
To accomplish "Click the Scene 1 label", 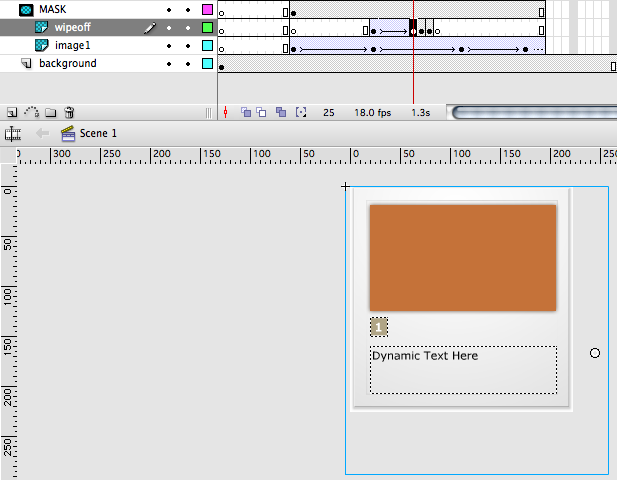I will 98,133.
